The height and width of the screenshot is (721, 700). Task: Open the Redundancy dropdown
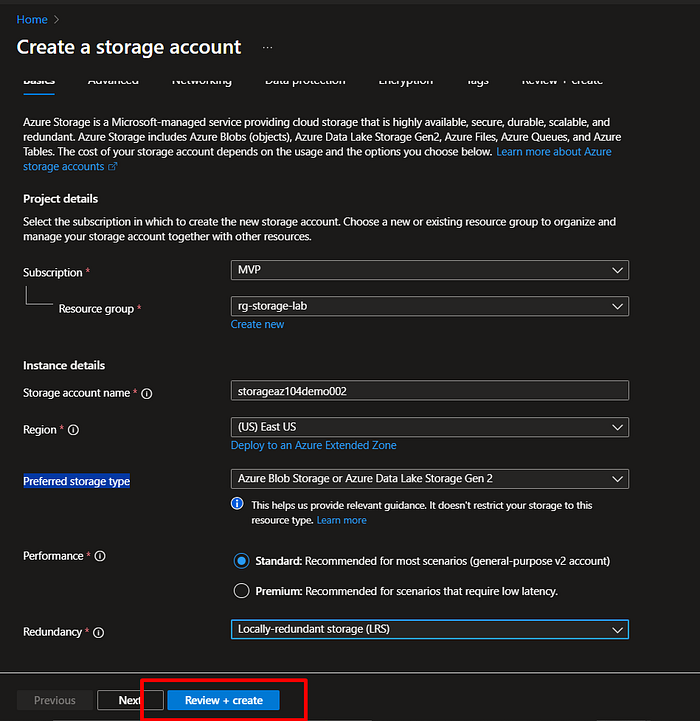[x=429, y=629]
